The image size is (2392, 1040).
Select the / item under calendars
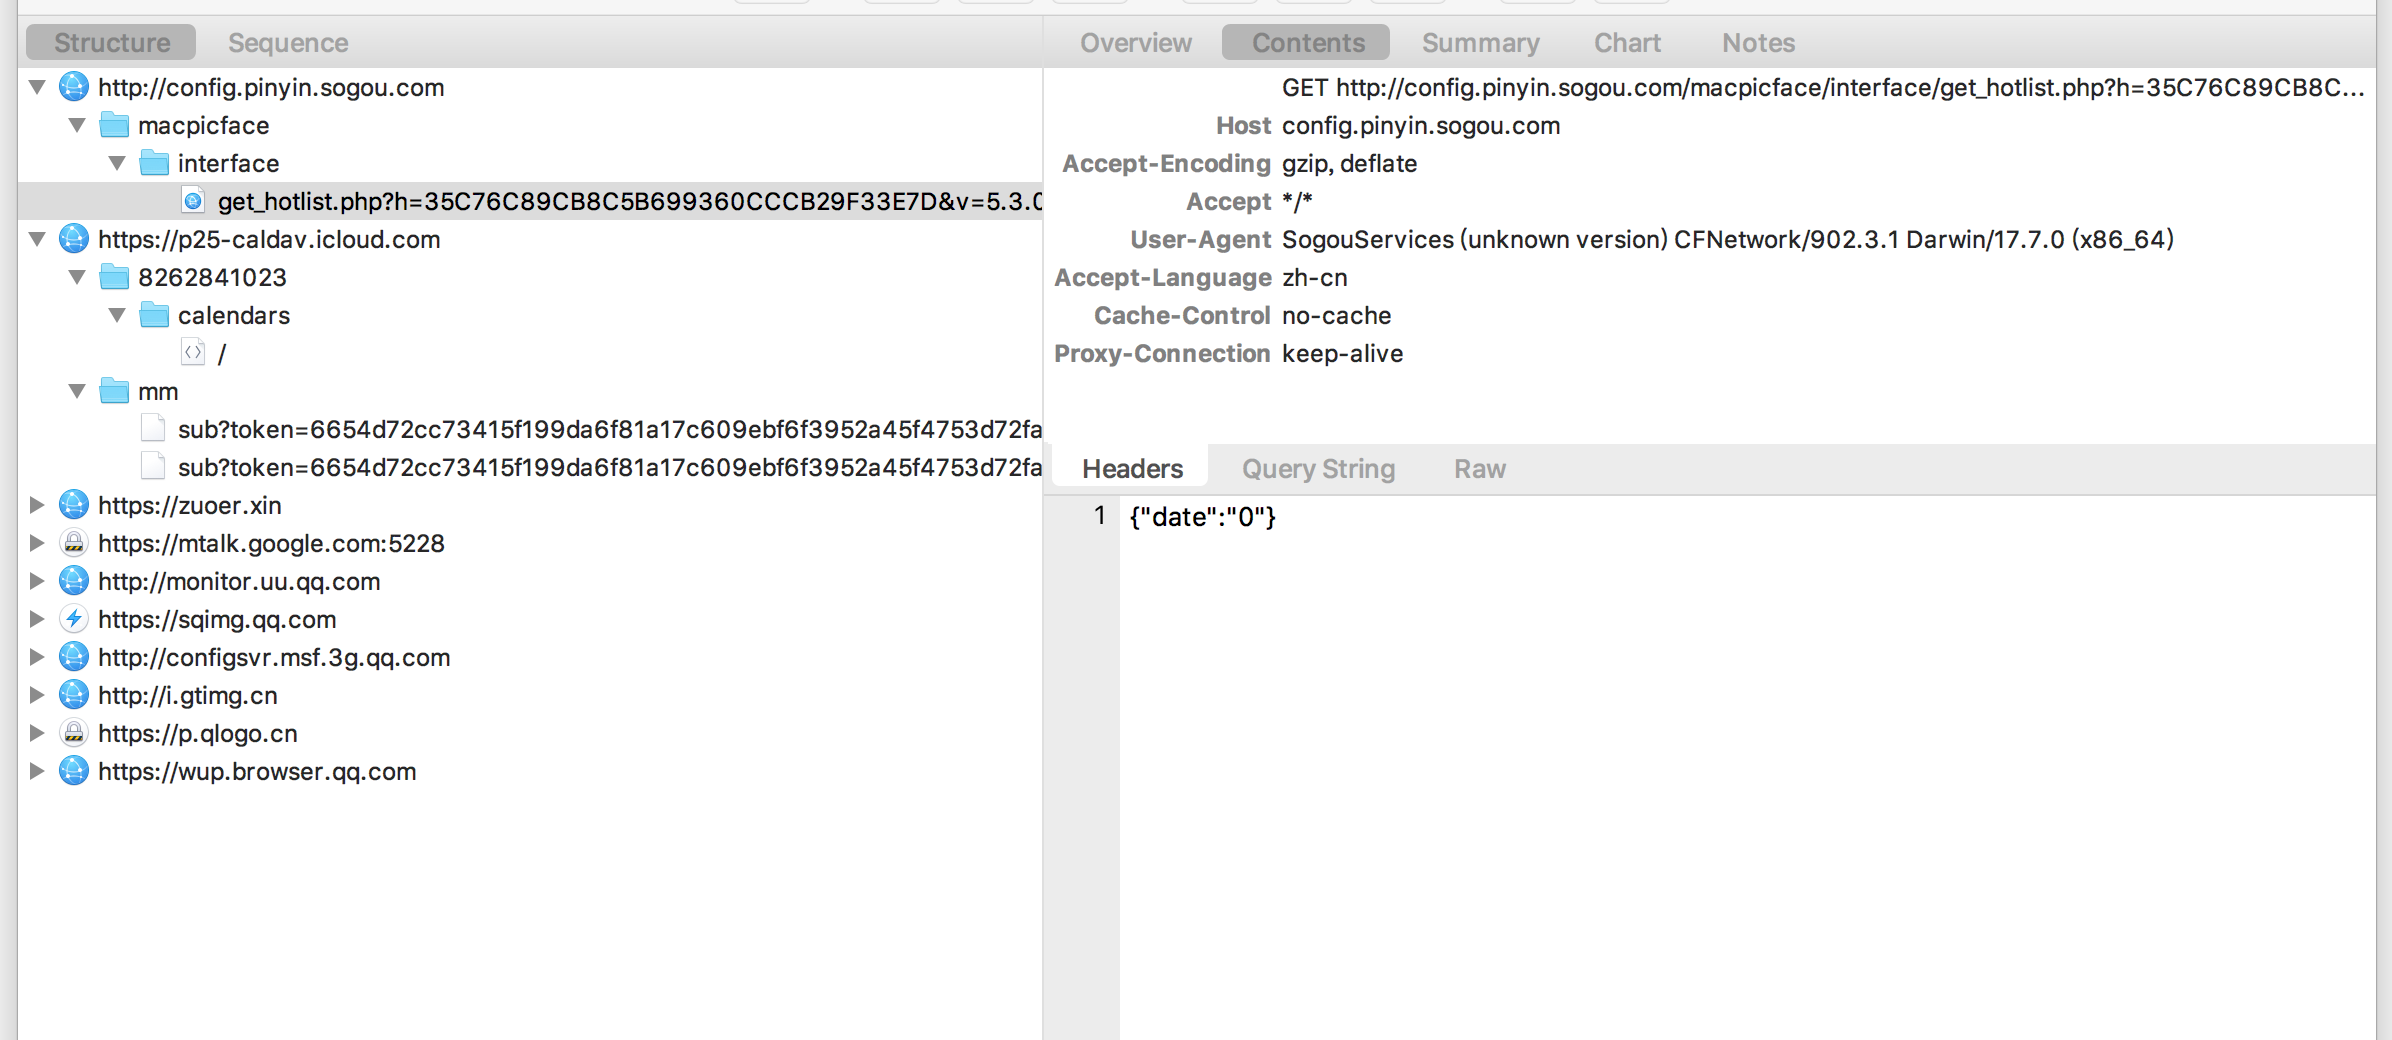[x=222, y=353]
